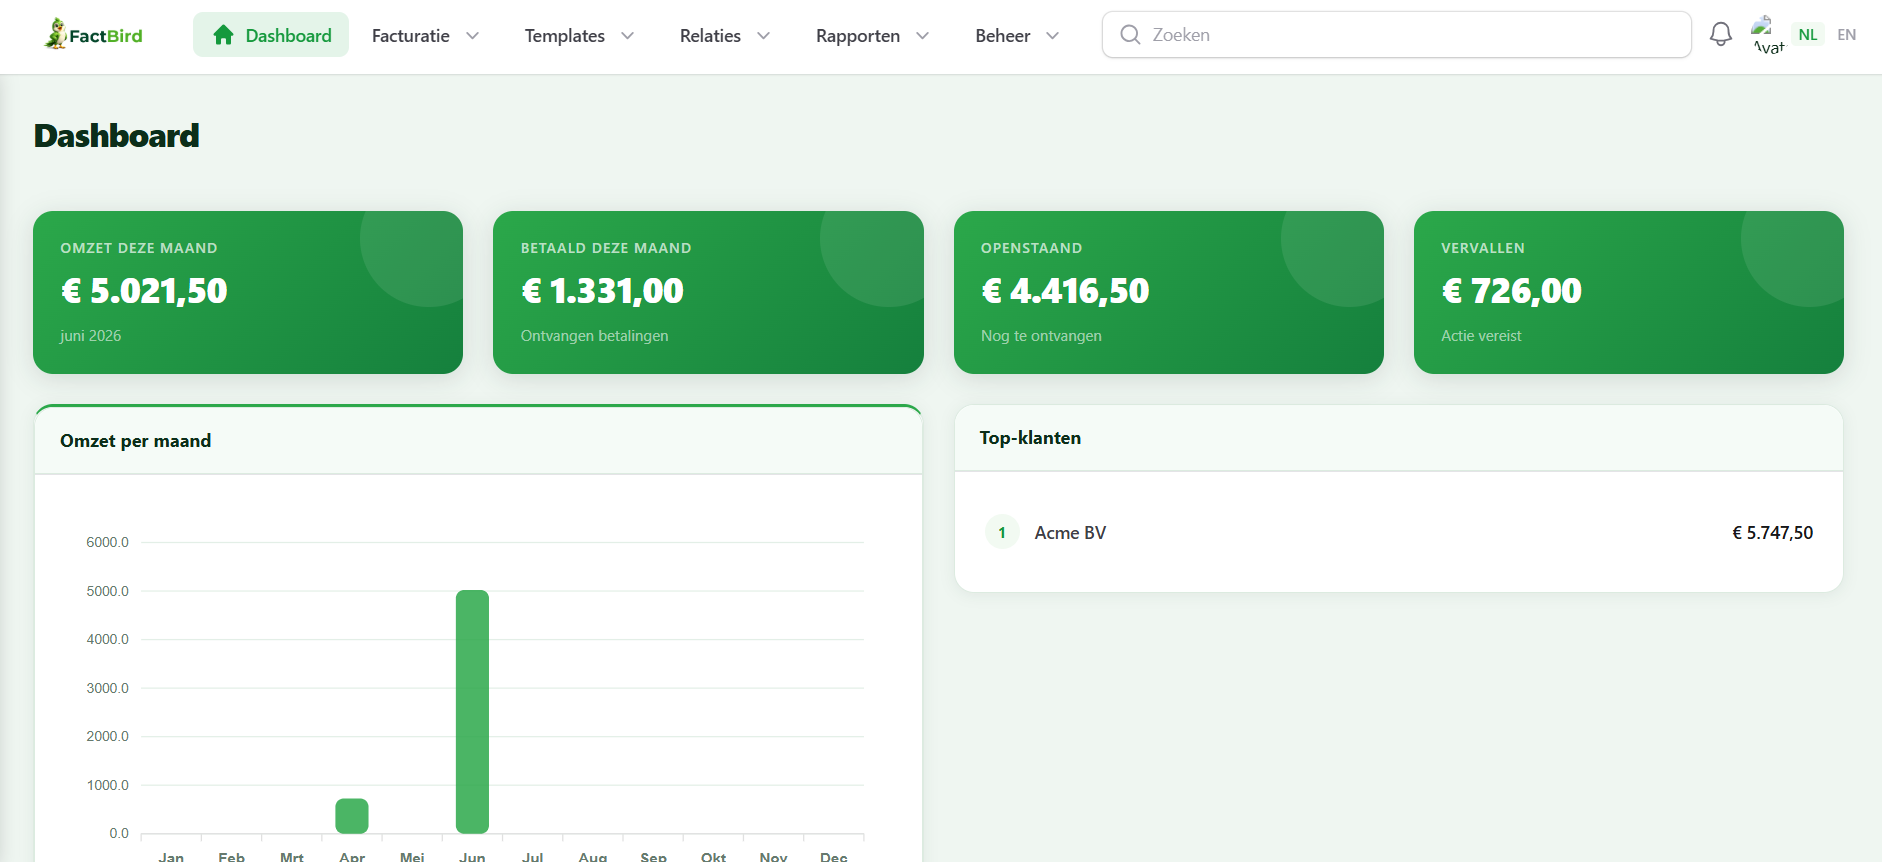Click the € 726,00 overdue value
Image resolution: width=1882 pixels, height=862 pixels.
1512,291
